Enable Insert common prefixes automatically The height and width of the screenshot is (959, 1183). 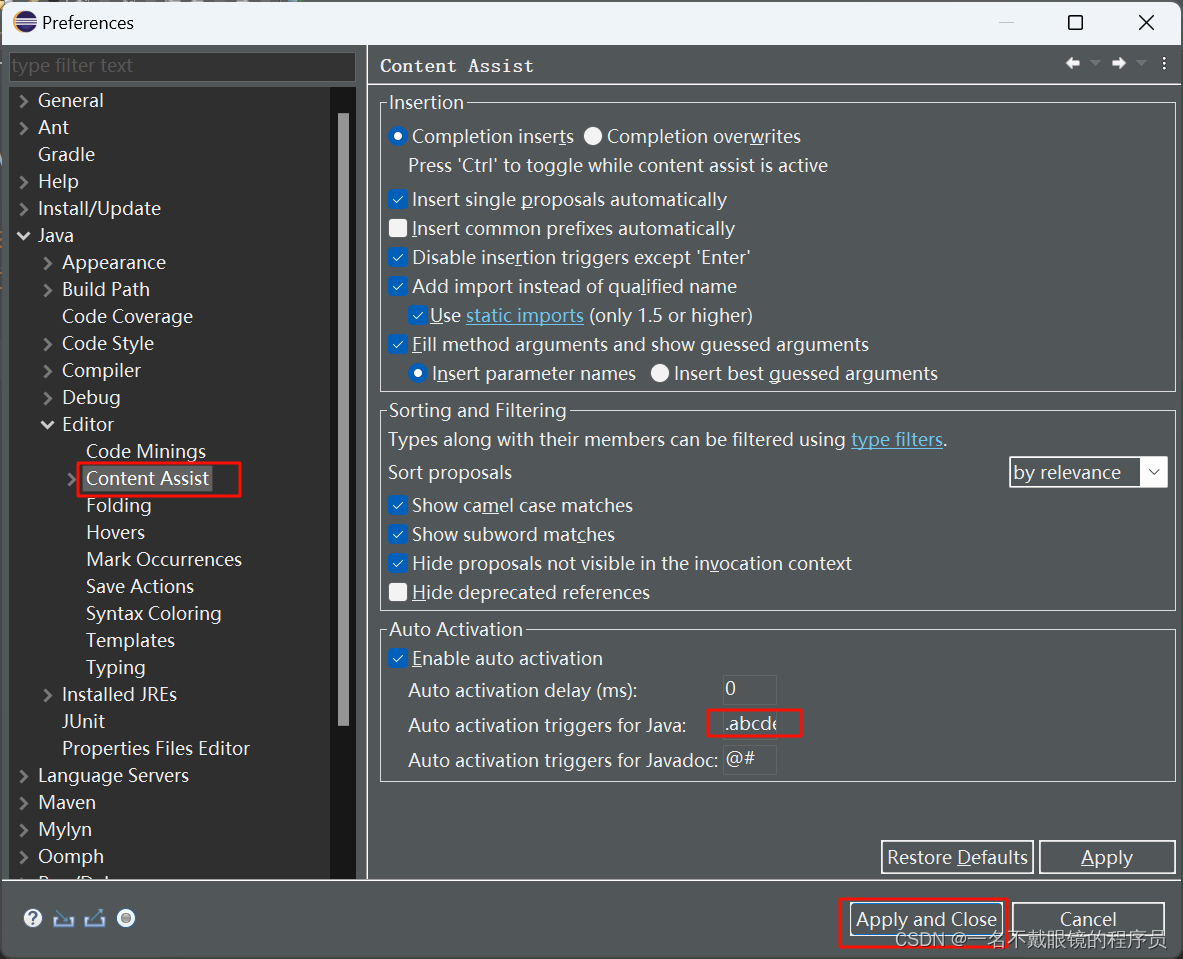pyautogui.click(x=398, y=229)
